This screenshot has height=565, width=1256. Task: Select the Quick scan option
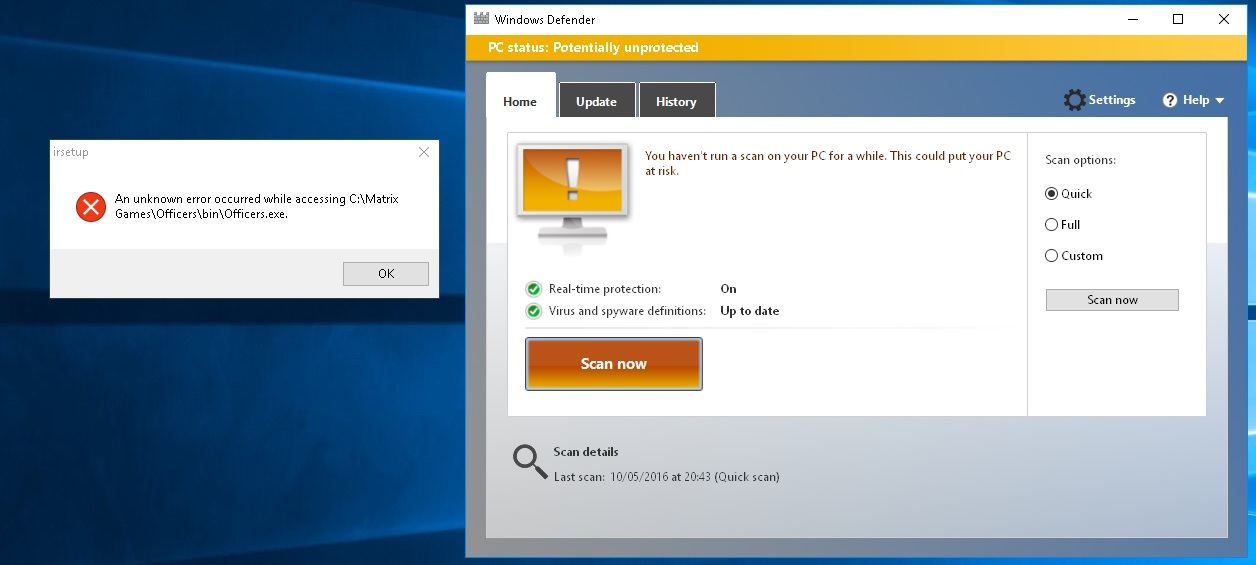(x=1051, y=194)
